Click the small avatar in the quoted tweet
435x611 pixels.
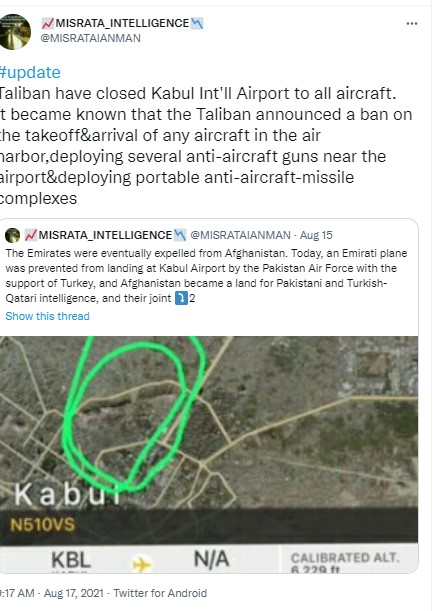pyautogui.click(x=12, y=235)
